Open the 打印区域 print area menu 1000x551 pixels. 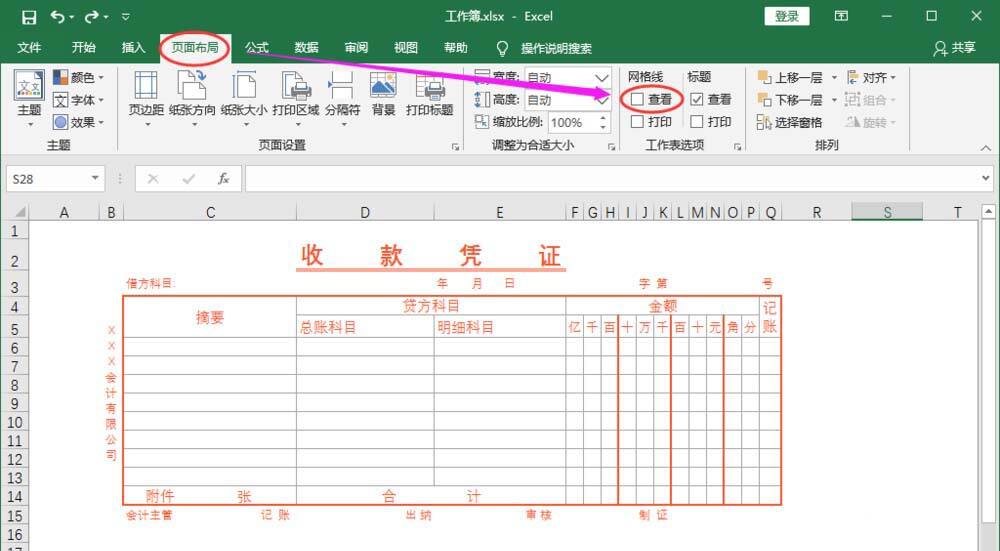[296, 98]
